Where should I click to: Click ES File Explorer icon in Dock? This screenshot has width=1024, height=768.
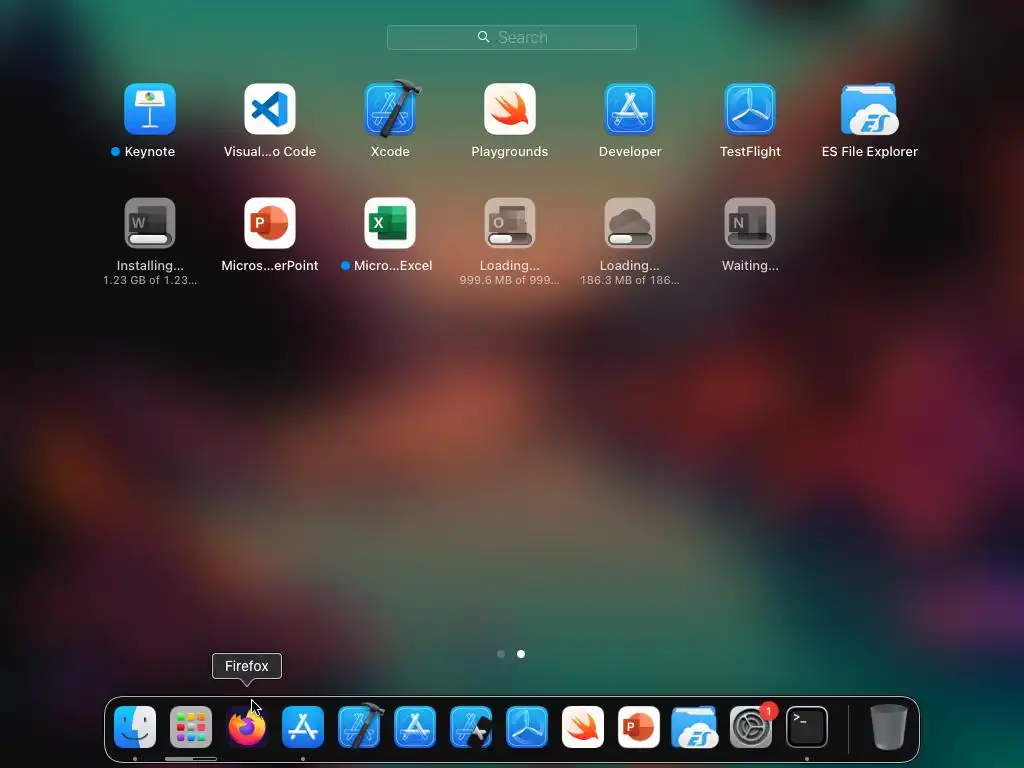coord(695,727)
